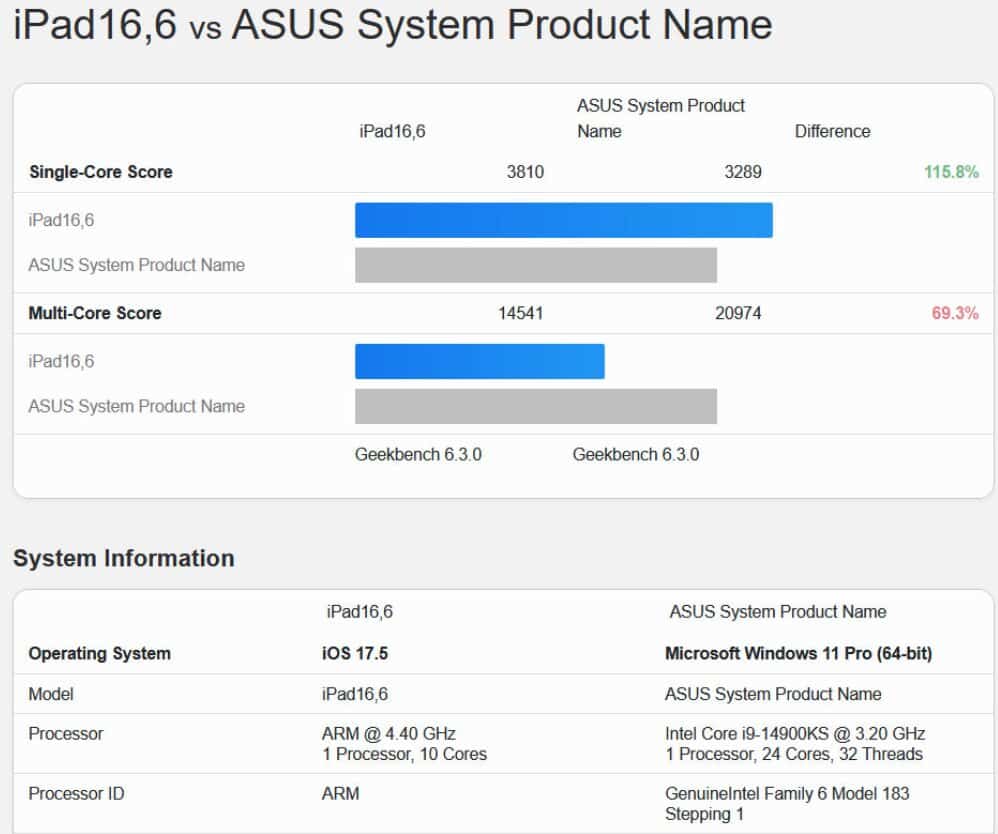Click "1 Processor, 24 Cores, 32 Threads"
The image size is (998, 834).
click(x=794, y=754)
